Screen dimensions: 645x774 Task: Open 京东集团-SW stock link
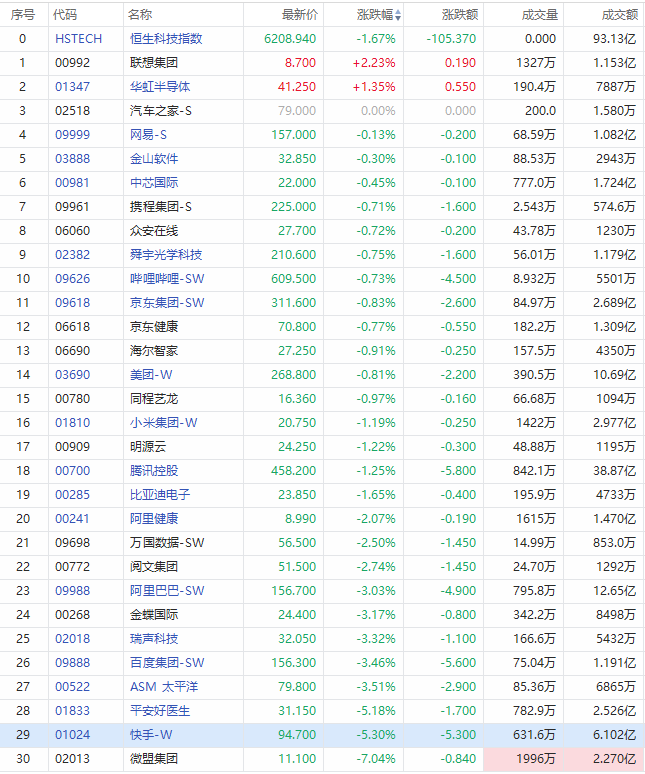(x=167, y=303)
